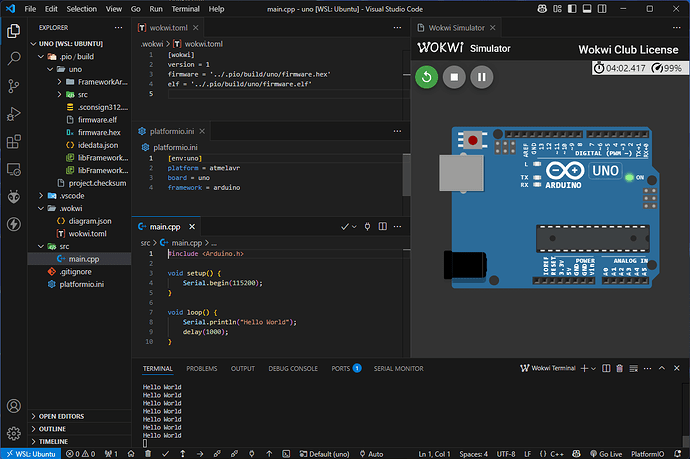Open the Customize Layout button
The image size is (690, 459).
[x=558, y=9]
